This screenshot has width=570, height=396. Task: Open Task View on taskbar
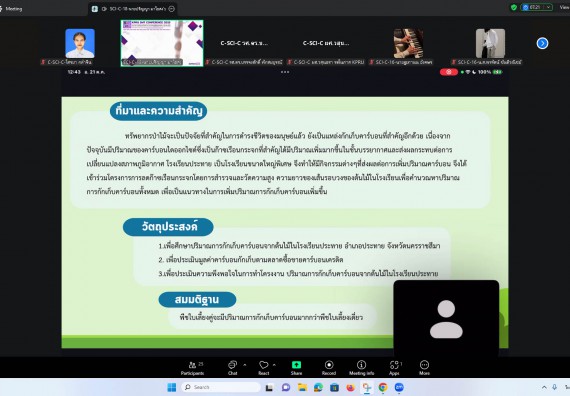(x=269, y=388)
